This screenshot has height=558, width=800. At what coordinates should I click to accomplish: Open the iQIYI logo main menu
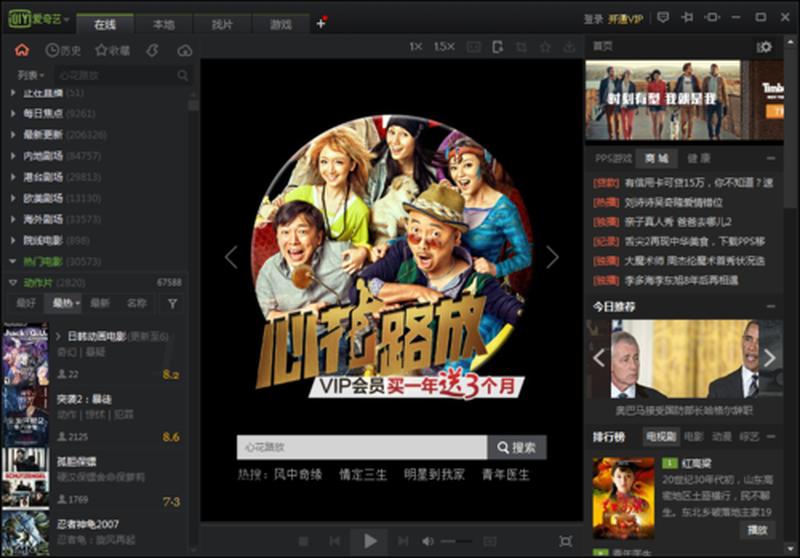38,19
